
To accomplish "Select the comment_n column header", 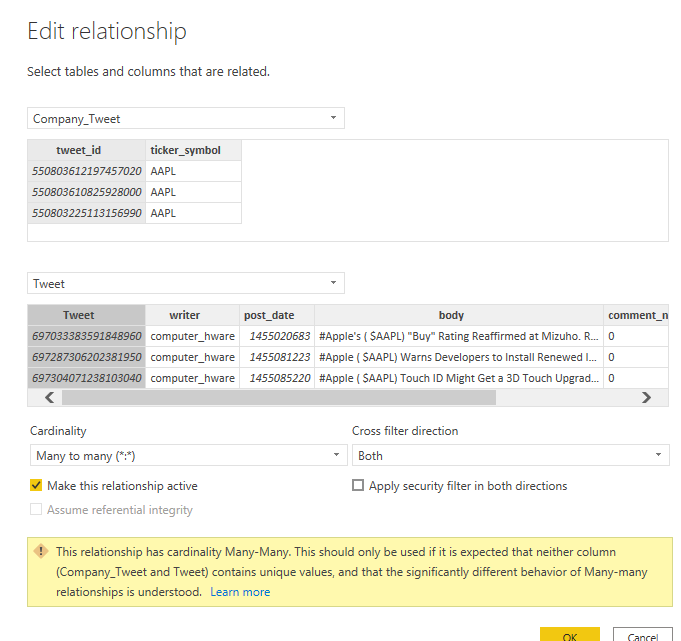I will click(636, 315).
